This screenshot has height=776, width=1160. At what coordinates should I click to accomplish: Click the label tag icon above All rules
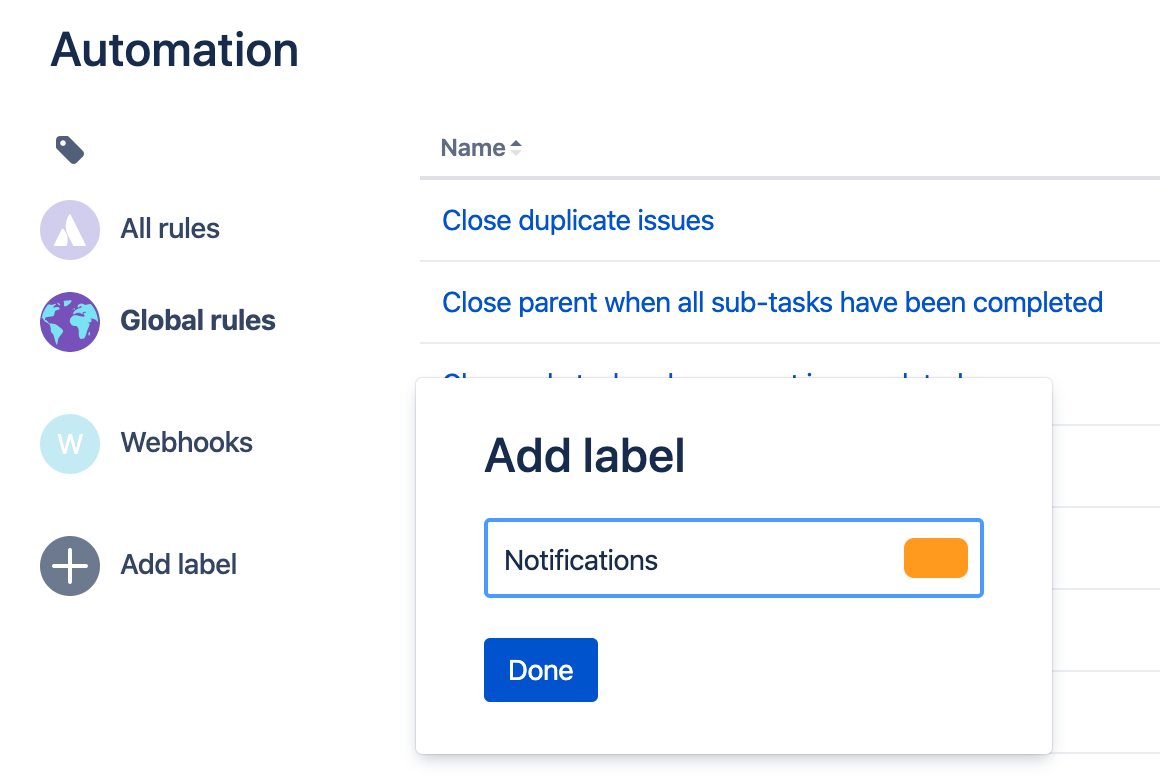69,148
